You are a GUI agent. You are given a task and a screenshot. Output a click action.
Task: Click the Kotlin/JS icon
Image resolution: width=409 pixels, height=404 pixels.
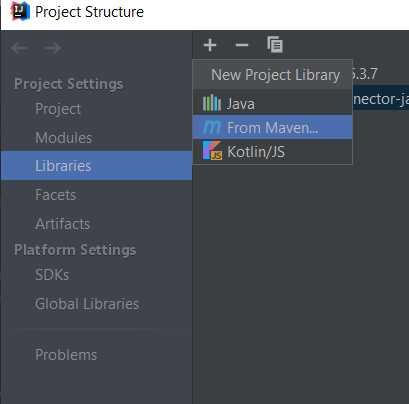(212, 151)
